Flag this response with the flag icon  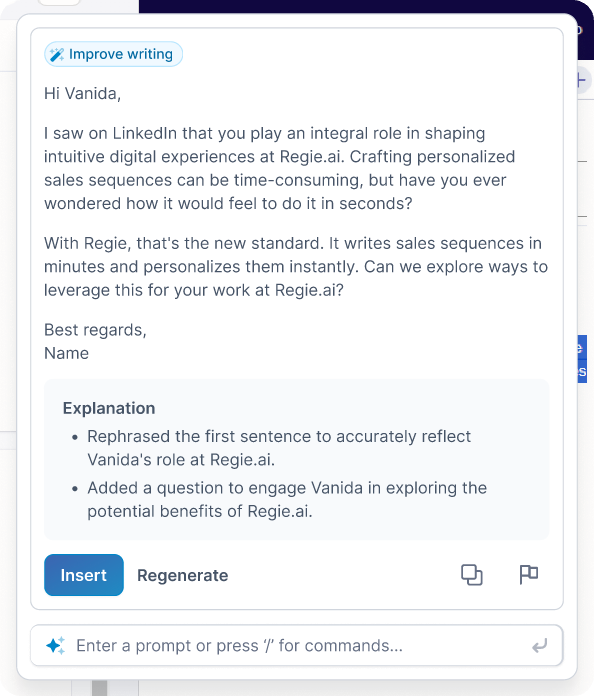click(x=528, y=574)
